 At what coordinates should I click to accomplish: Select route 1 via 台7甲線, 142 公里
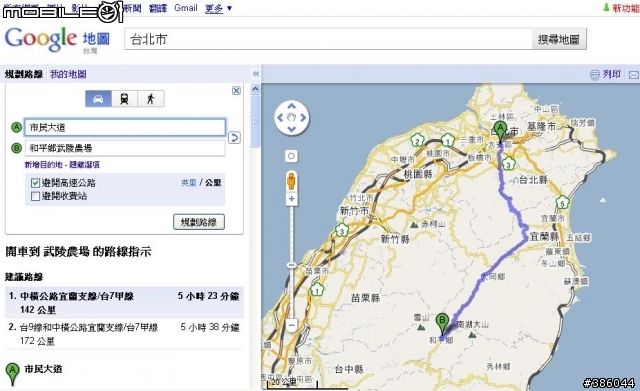(124, 302)
